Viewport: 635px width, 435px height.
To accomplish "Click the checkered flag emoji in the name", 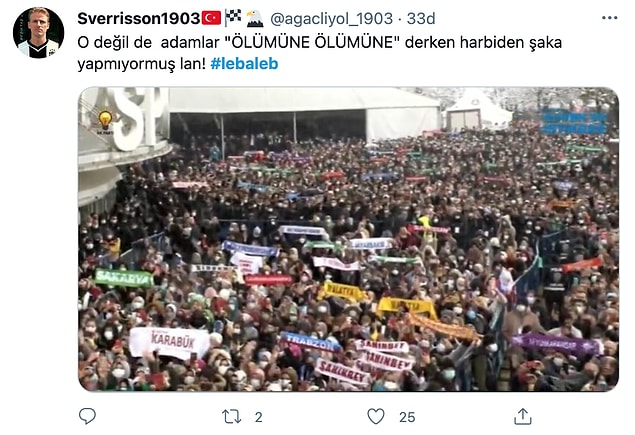I will pyautogui.click(x=233, y=17).
